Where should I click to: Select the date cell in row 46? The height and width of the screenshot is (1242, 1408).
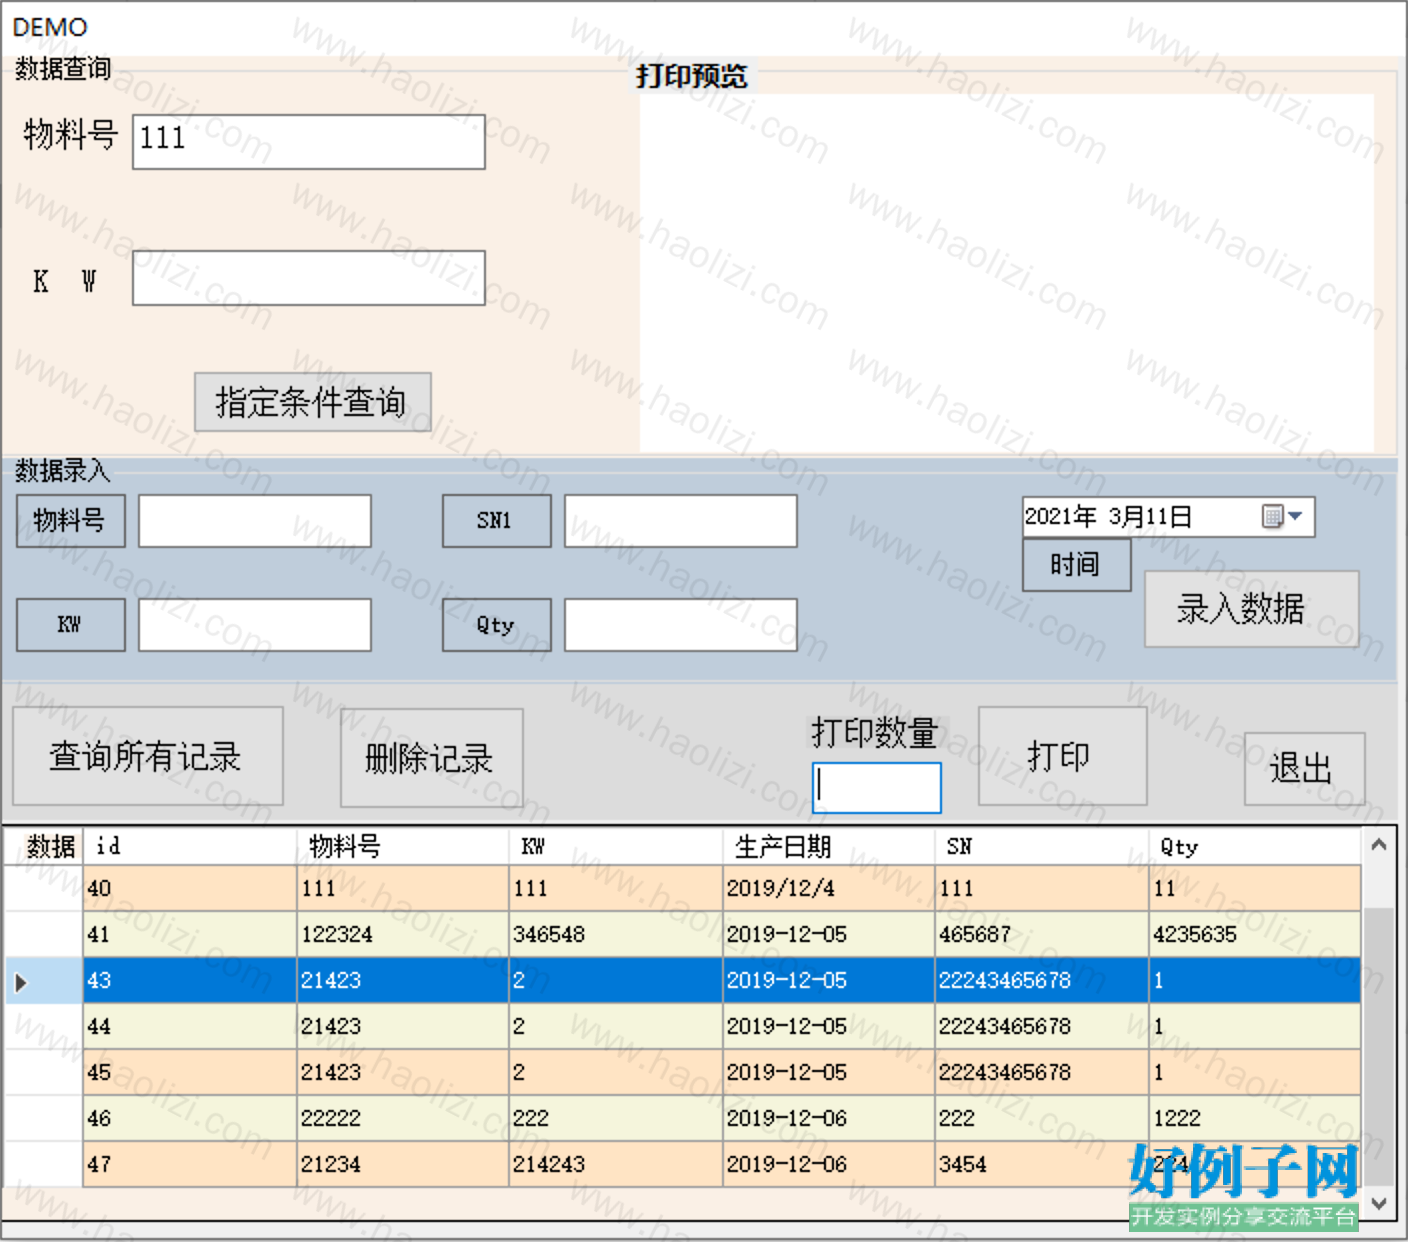(x=828, y=1118)
